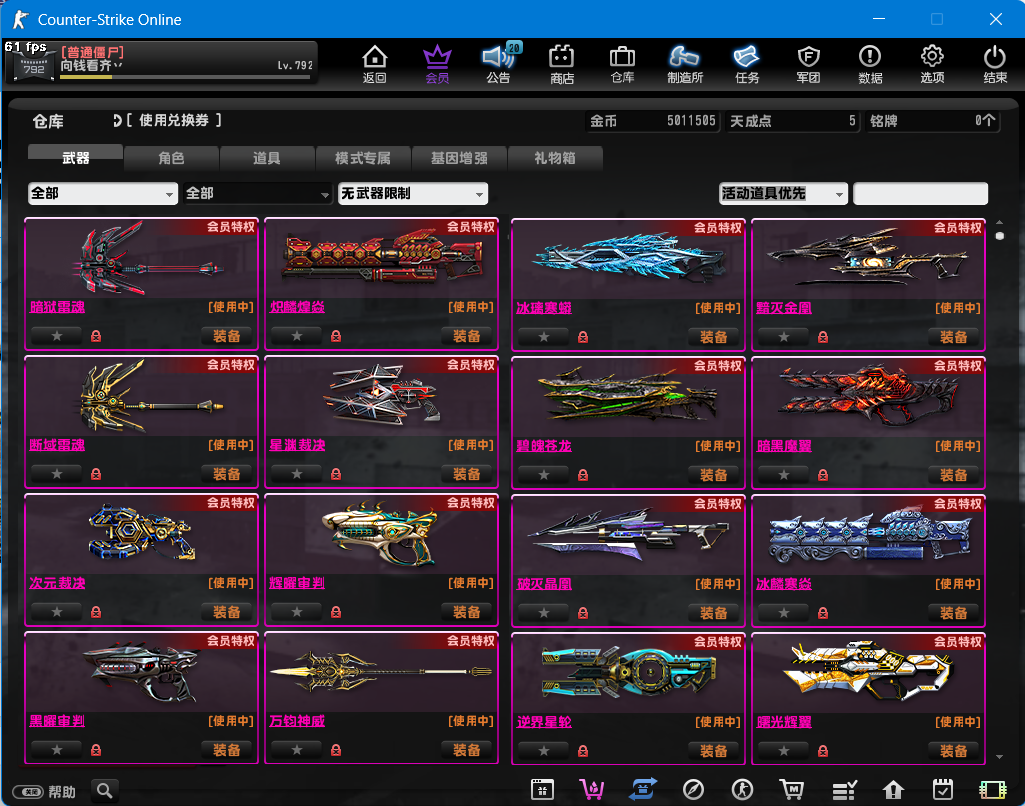The image size is (1025, 806).
Task: Click 装备 for 次元裁决
Action: point(226,612)
